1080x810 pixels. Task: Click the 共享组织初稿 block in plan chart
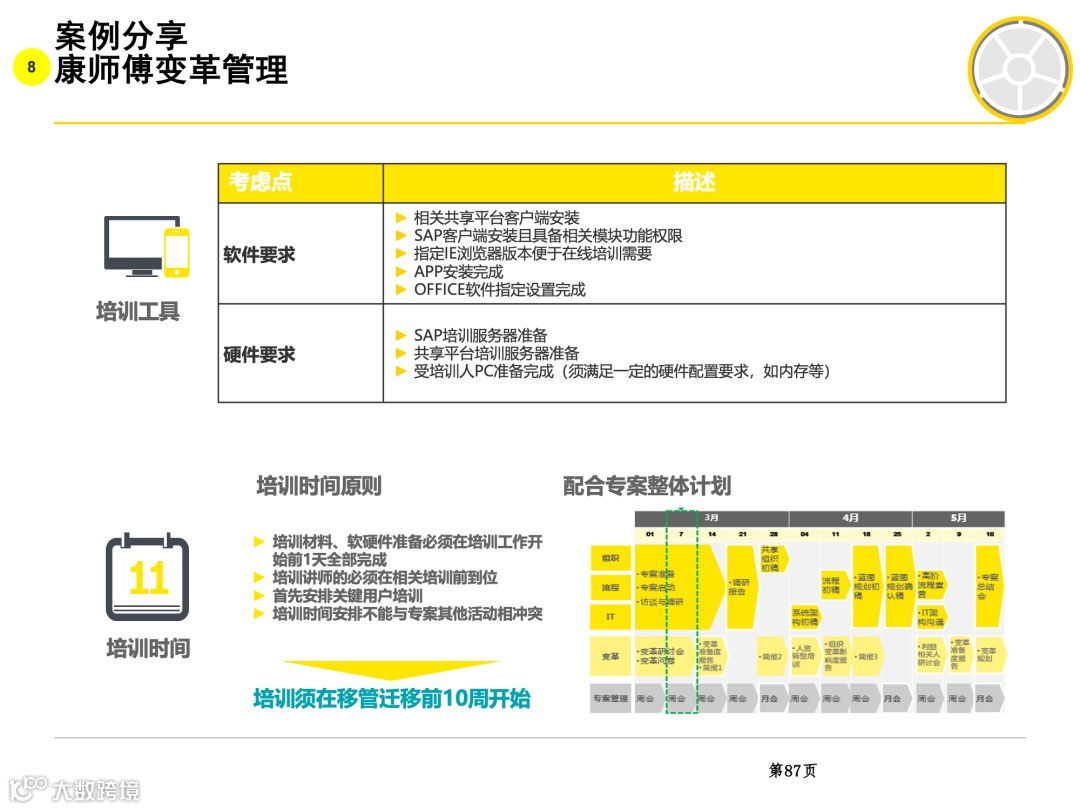773,559
